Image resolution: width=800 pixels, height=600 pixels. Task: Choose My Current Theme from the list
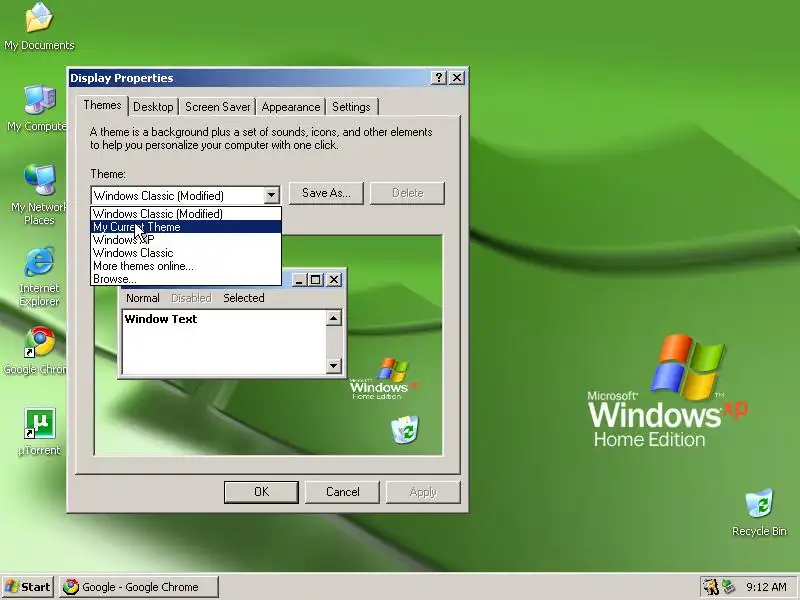pyautogui.click(x=186, y=227)
